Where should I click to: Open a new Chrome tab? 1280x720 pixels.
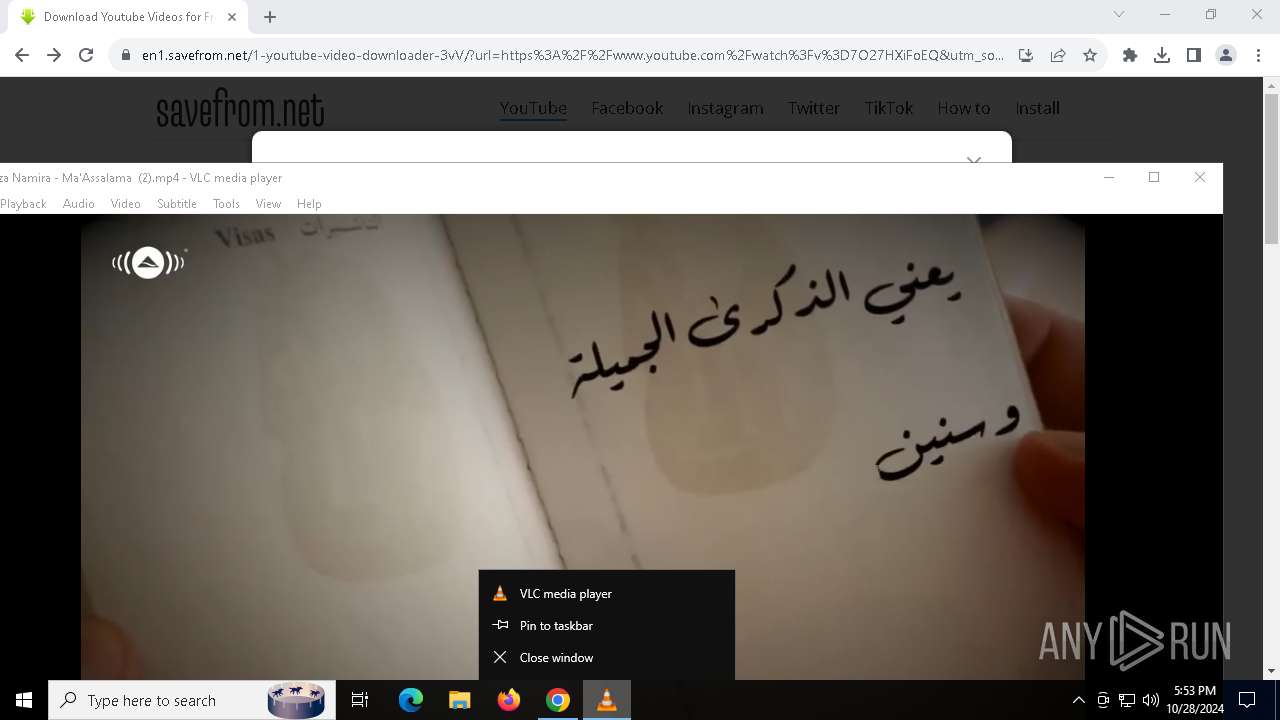[x=270, y=17]
